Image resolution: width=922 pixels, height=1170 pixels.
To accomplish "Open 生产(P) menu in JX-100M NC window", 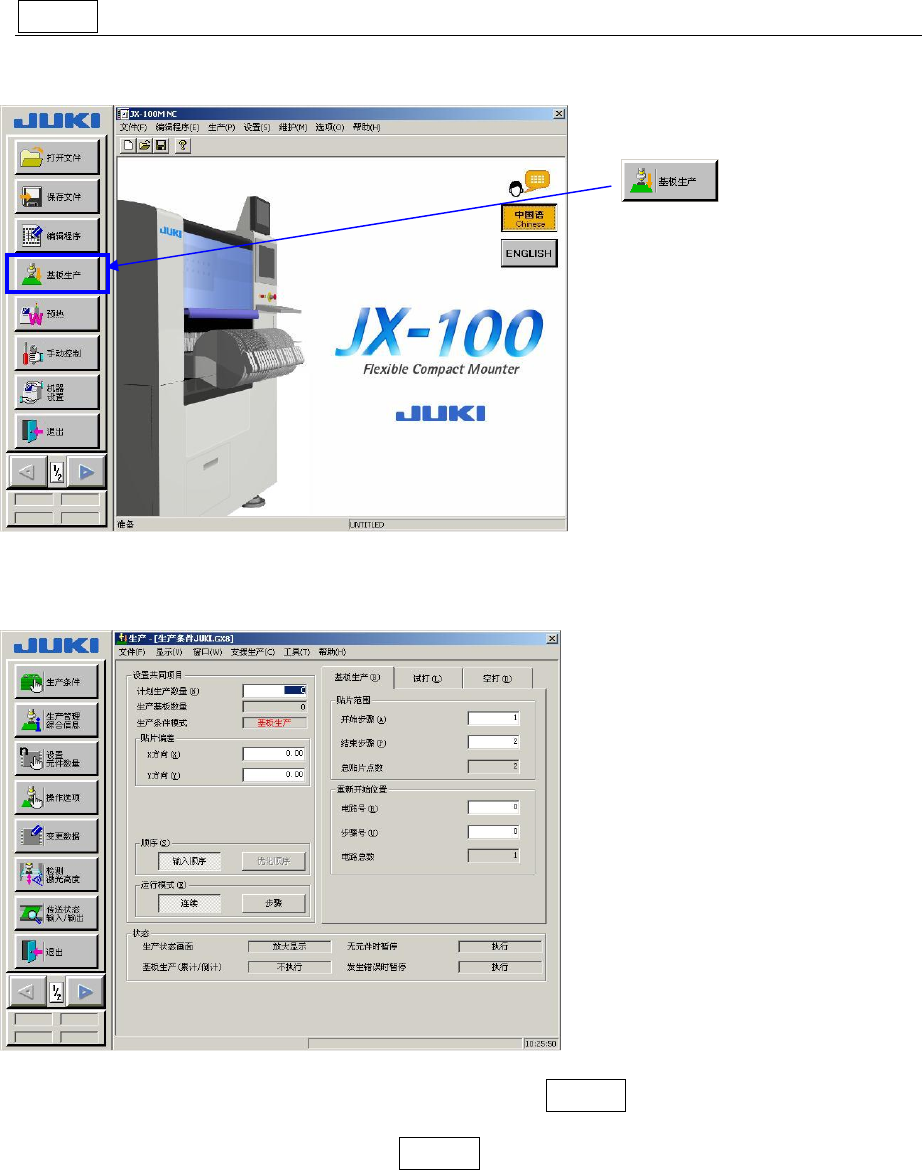I will [222, 128].
